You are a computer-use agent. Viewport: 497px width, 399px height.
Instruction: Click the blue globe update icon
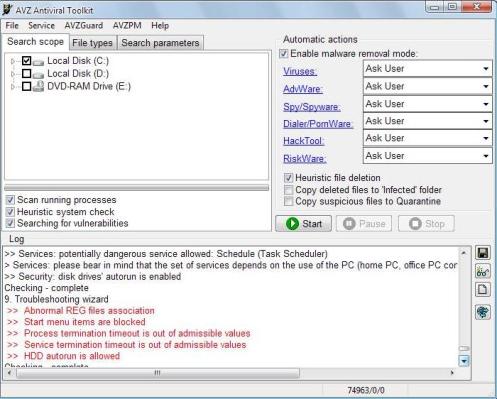pos(483,312)
